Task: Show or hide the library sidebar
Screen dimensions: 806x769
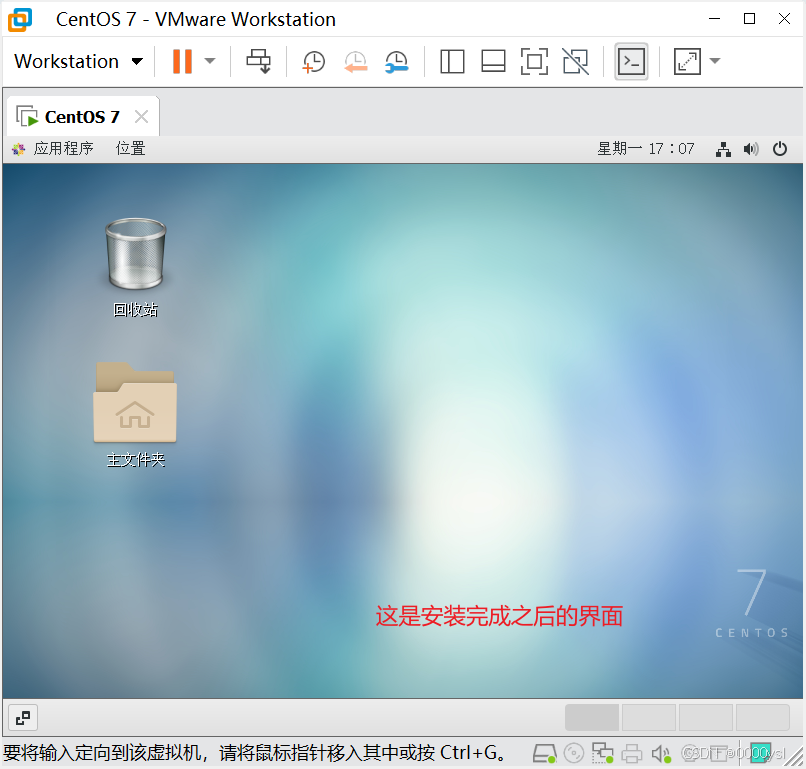Action: click(x=452, y=61)
